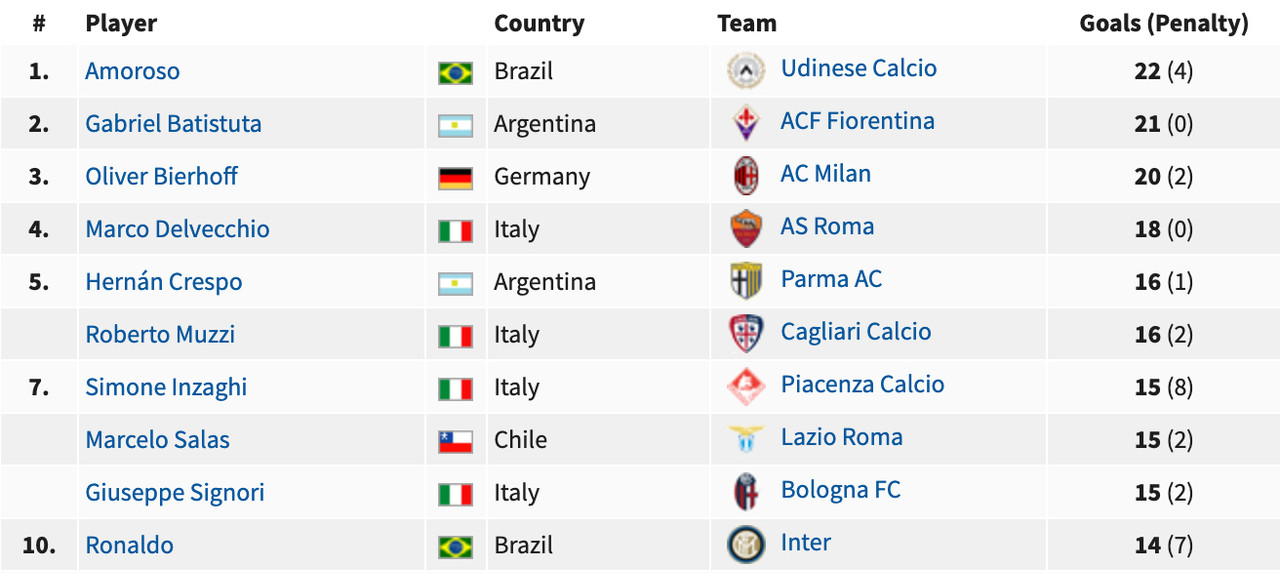Image resolution: width=1280 pixels, height=573 pixels.
Task: Click the Parma AC club crest
Action: click(746, 282)
